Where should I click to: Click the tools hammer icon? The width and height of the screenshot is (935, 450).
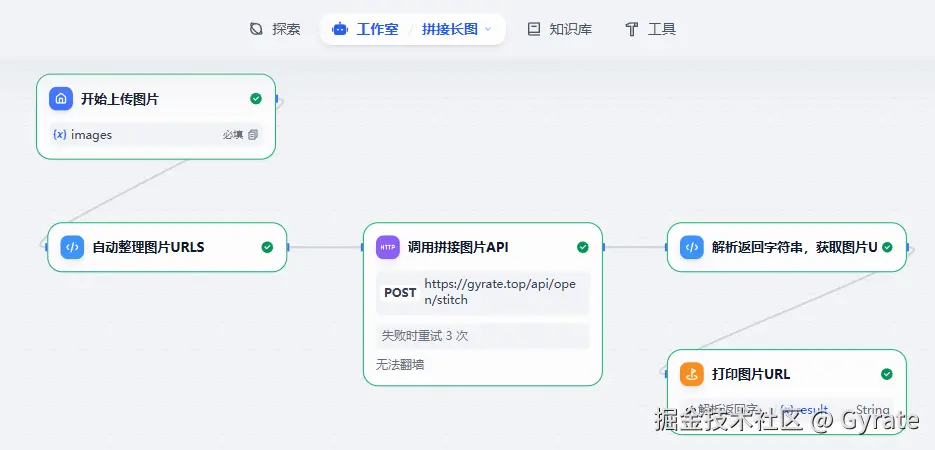631,29
